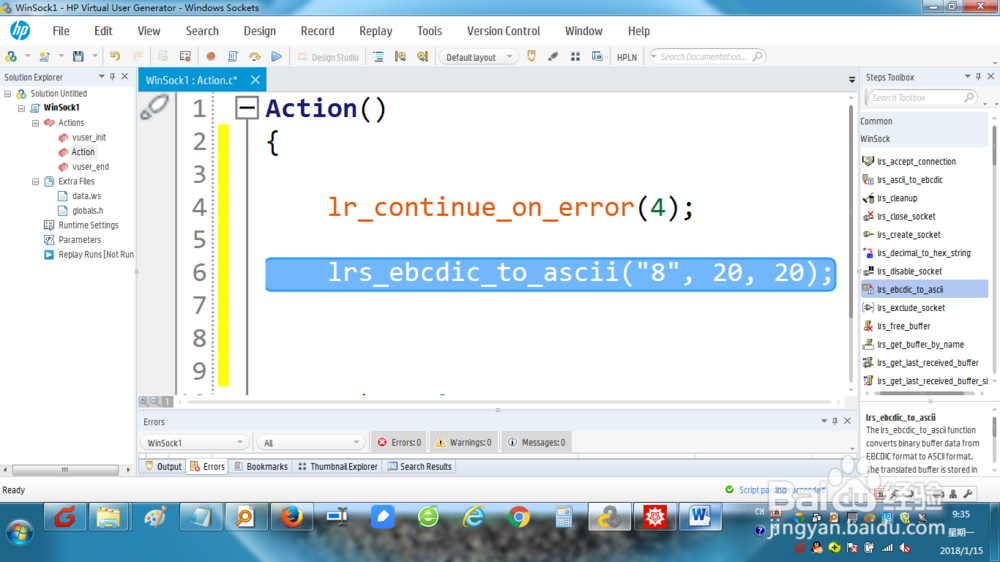
Task: Pin the Errors panel
Action: click(835, 421)
